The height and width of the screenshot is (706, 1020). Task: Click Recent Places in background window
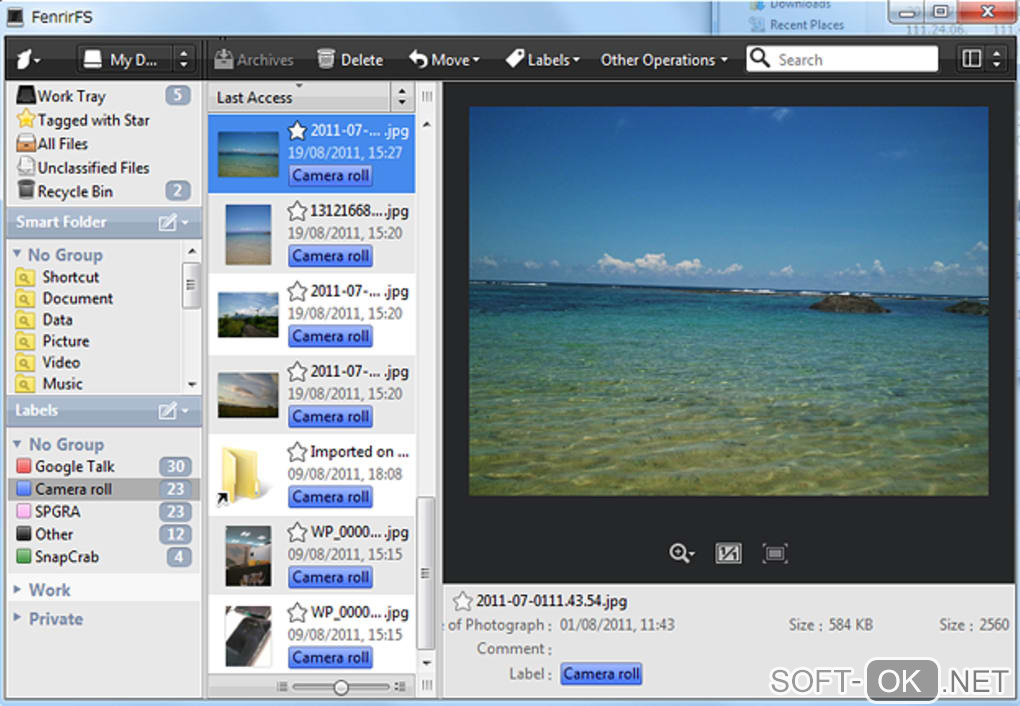click(807, 25)
